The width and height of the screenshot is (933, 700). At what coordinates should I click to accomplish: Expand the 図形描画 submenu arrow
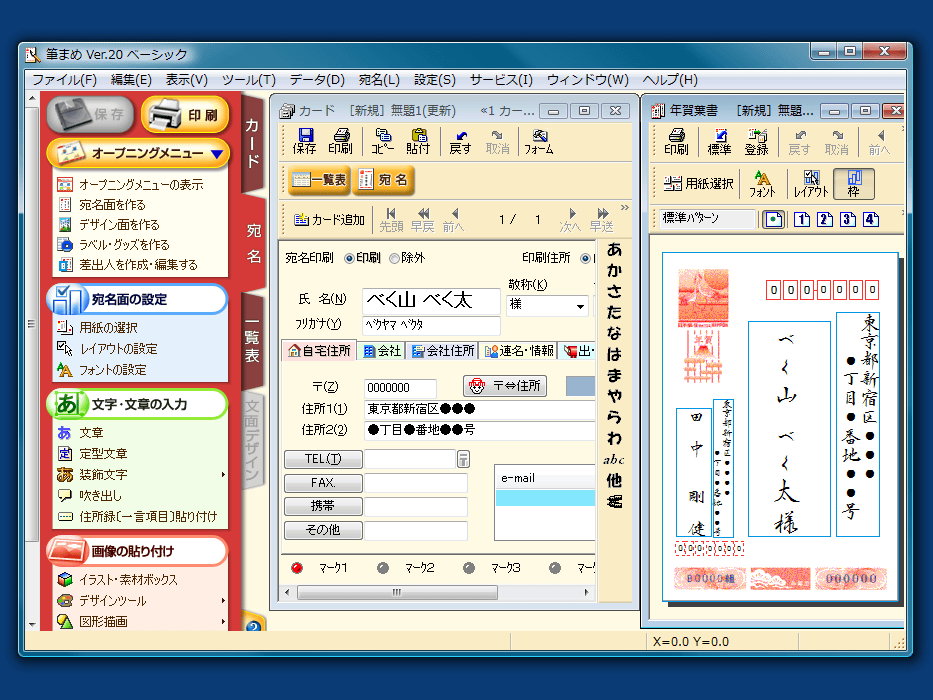[x=223, y=621]
